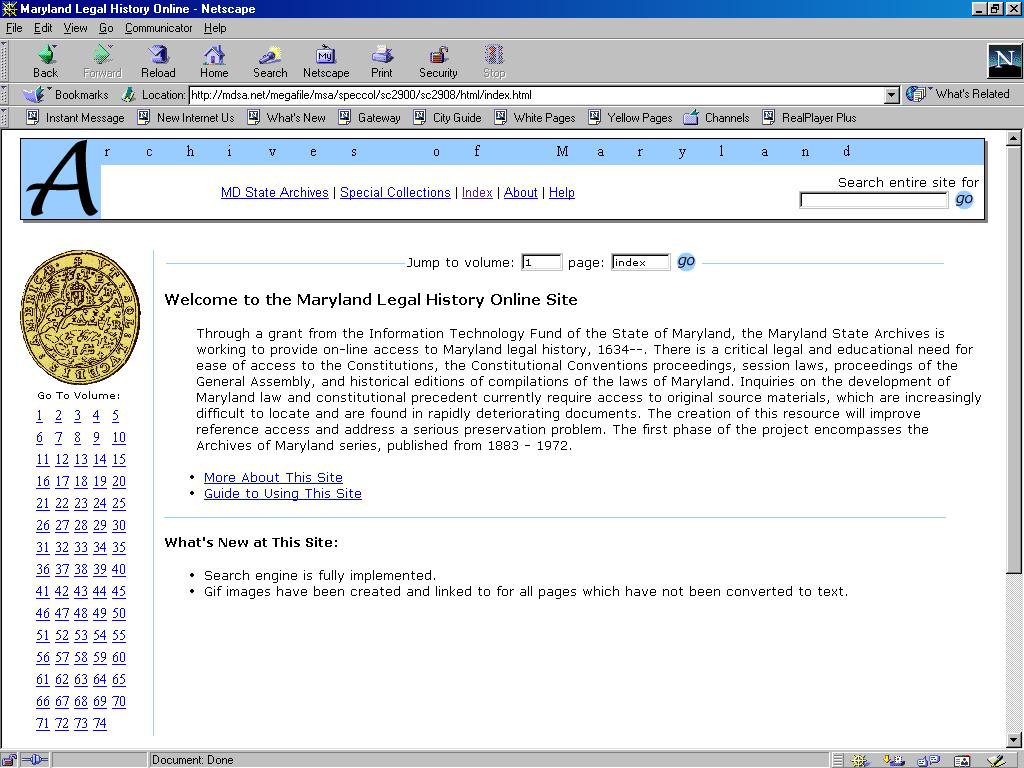
Task: Follow the Guide to Using This Site link
Action: [283, 493]
